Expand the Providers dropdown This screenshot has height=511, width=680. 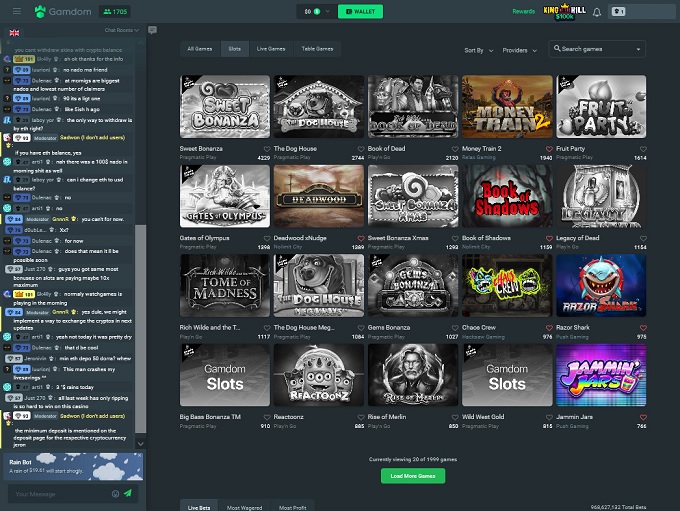[520, 50]
